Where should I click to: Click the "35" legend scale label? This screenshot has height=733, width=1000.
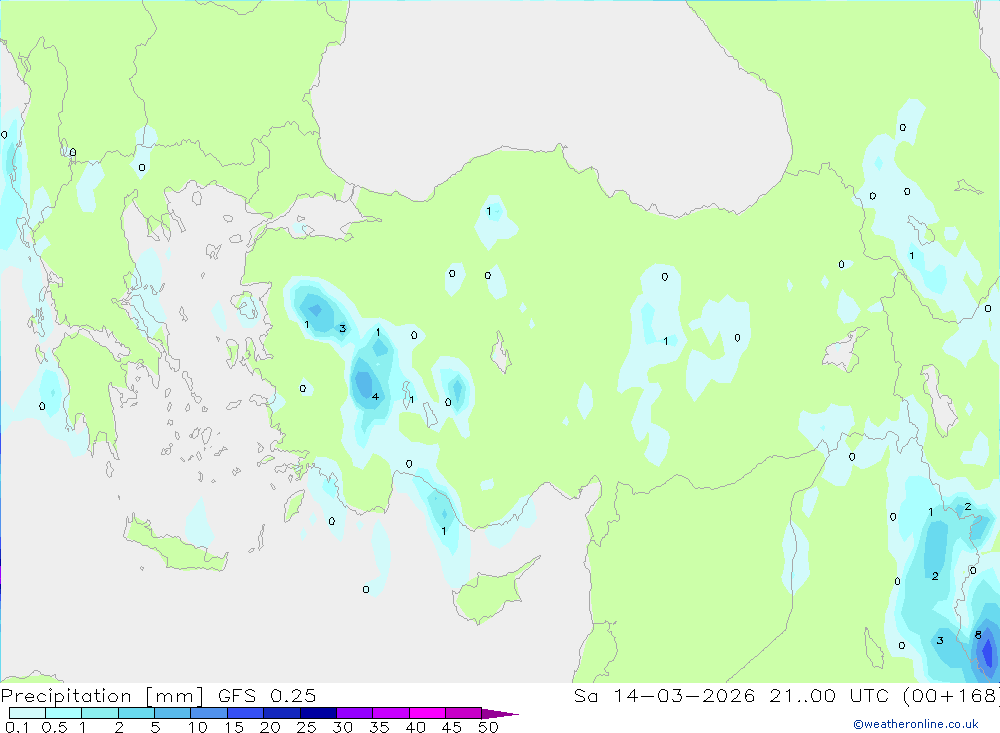(x=379, y=727)
